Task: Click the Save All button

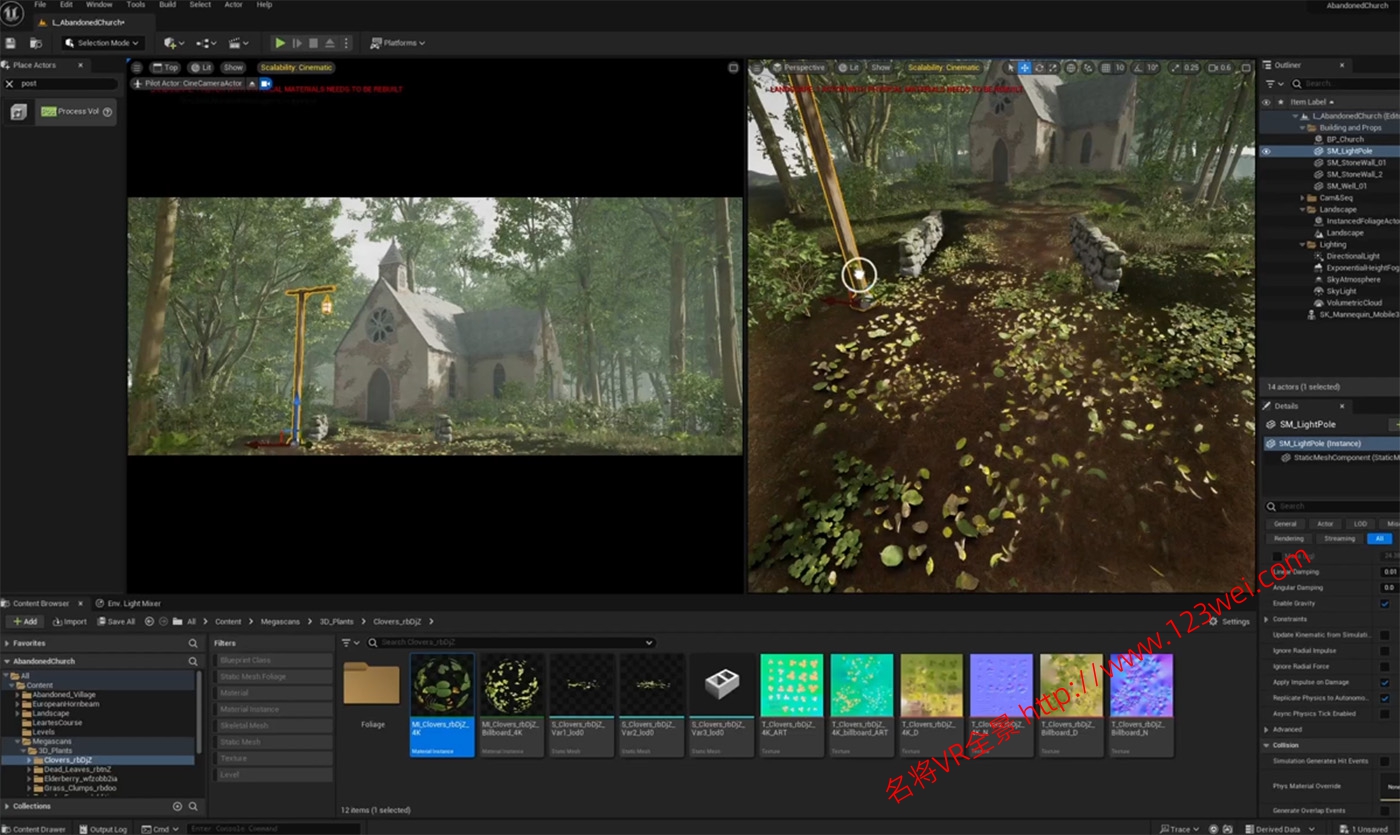Action: pyautogui.click(x=115, y=621)
